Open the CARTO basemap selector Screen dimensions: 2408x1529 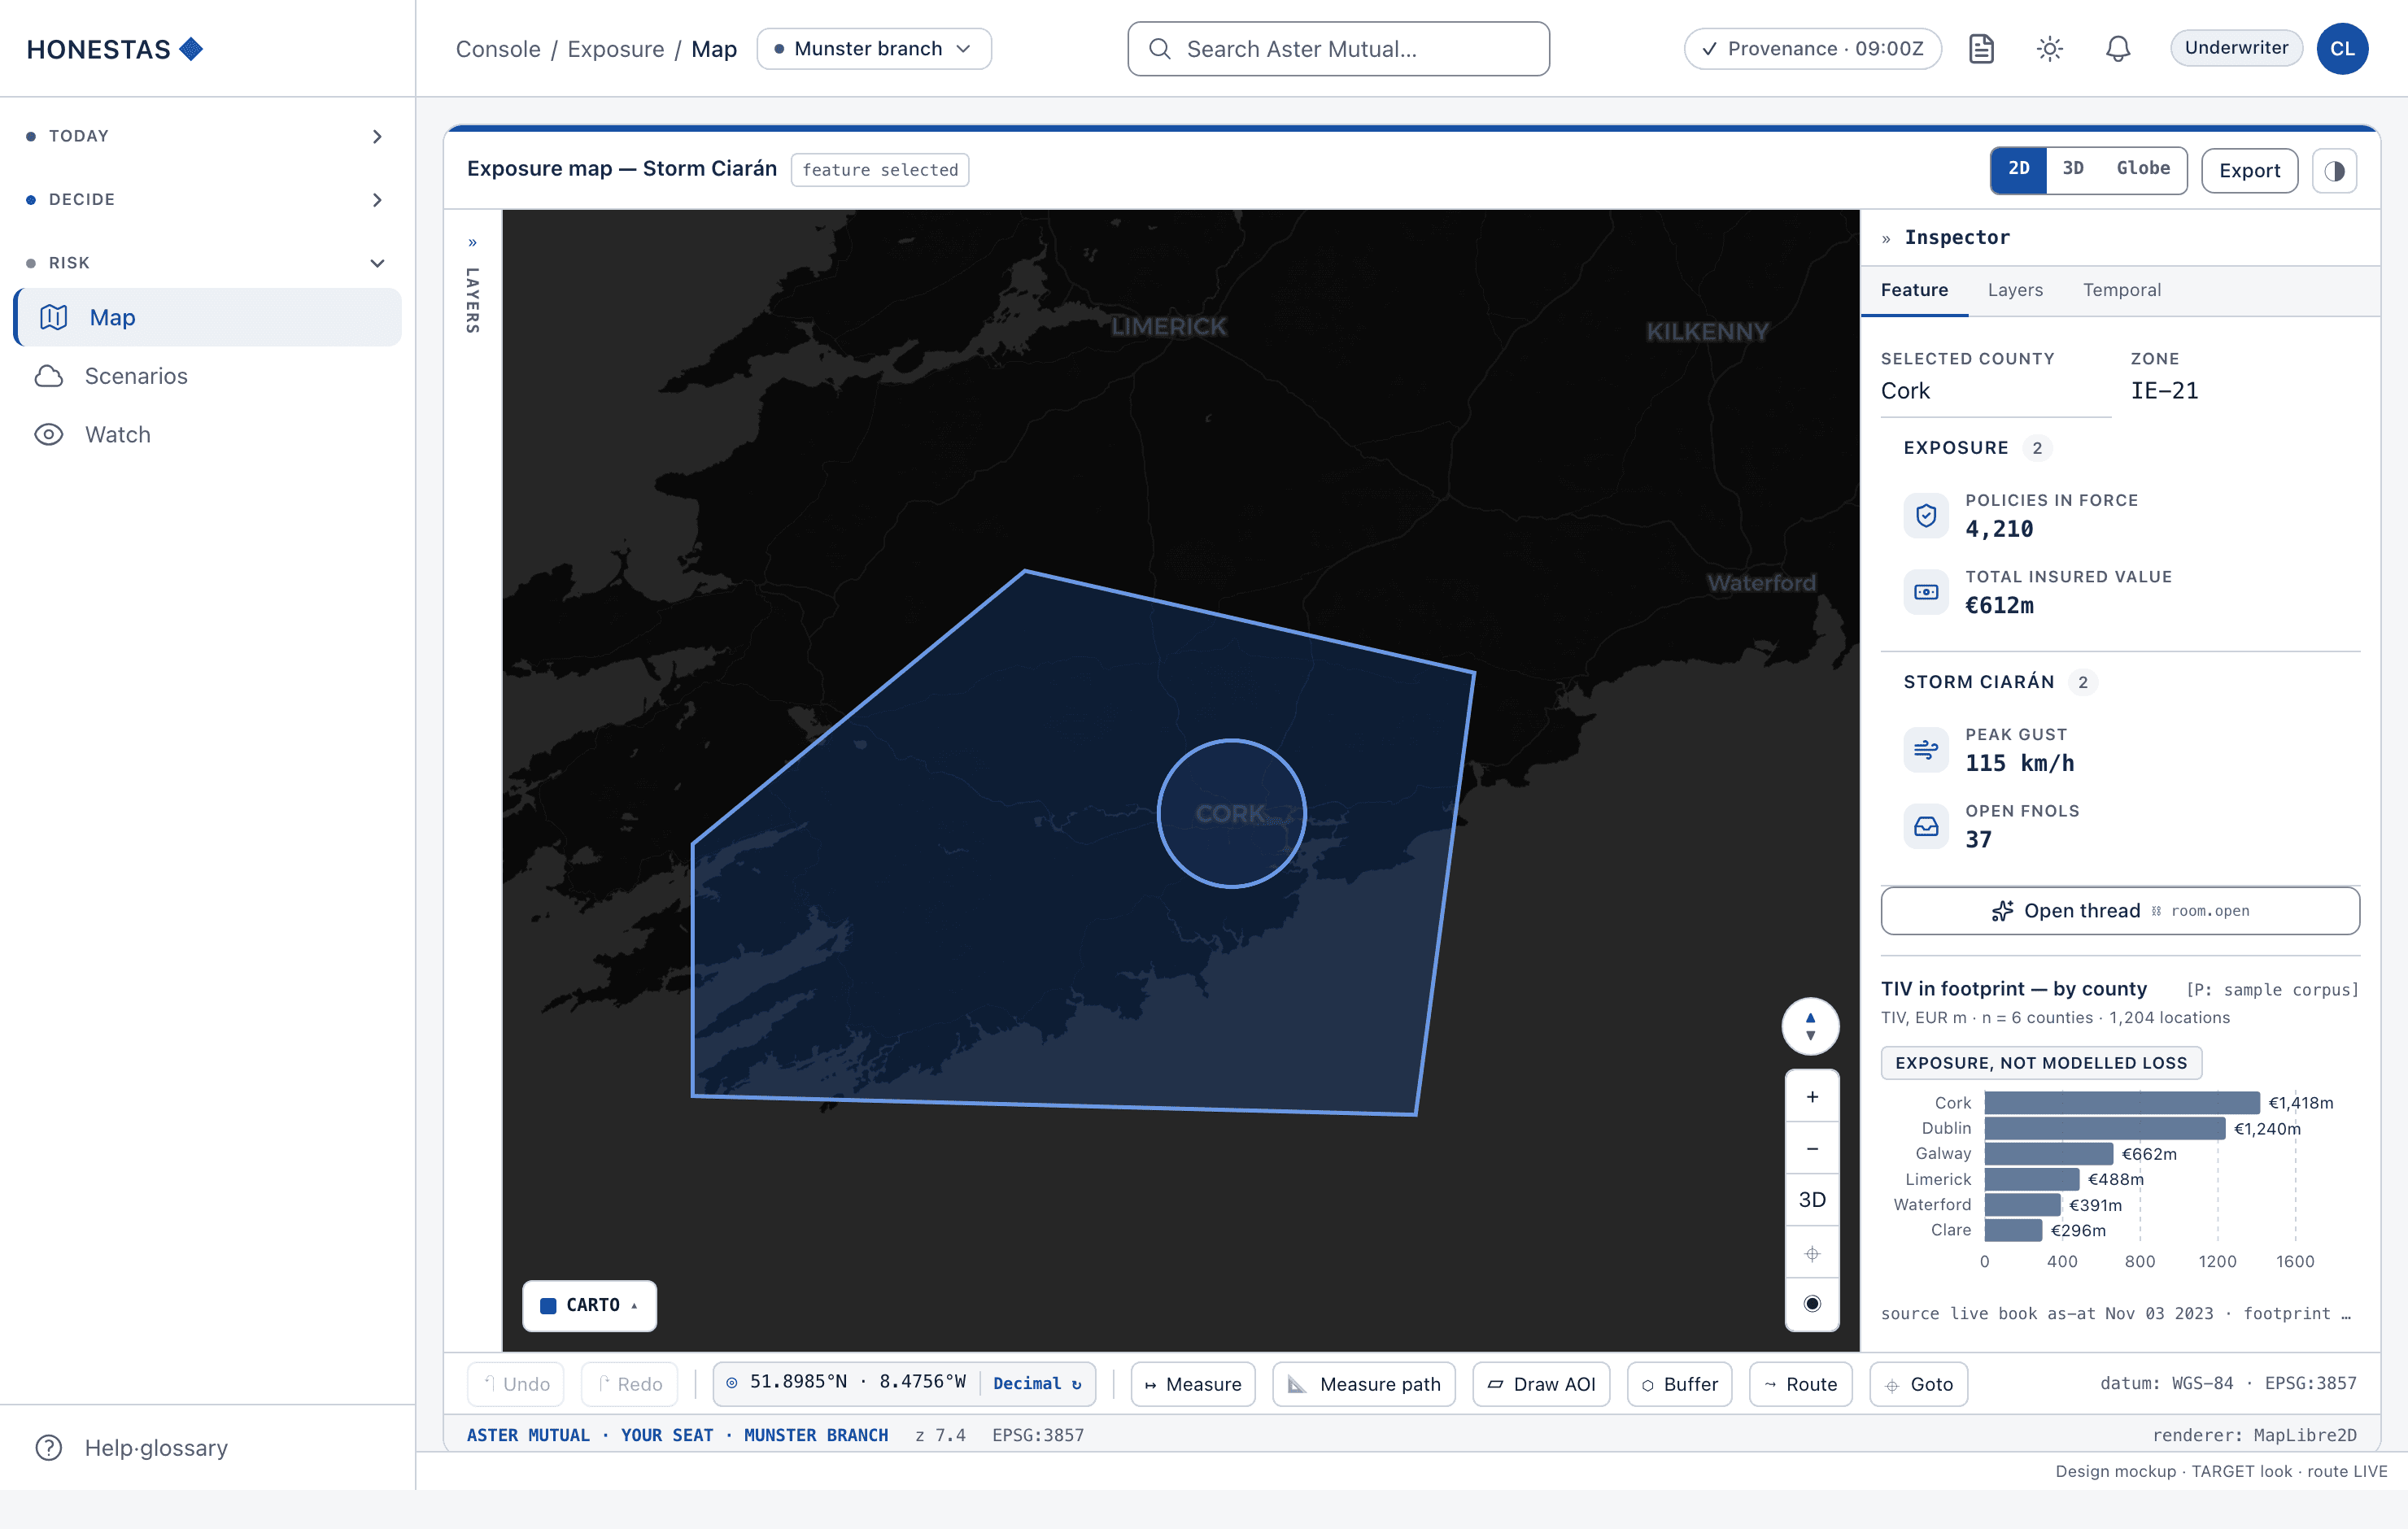click(589, 1305)
